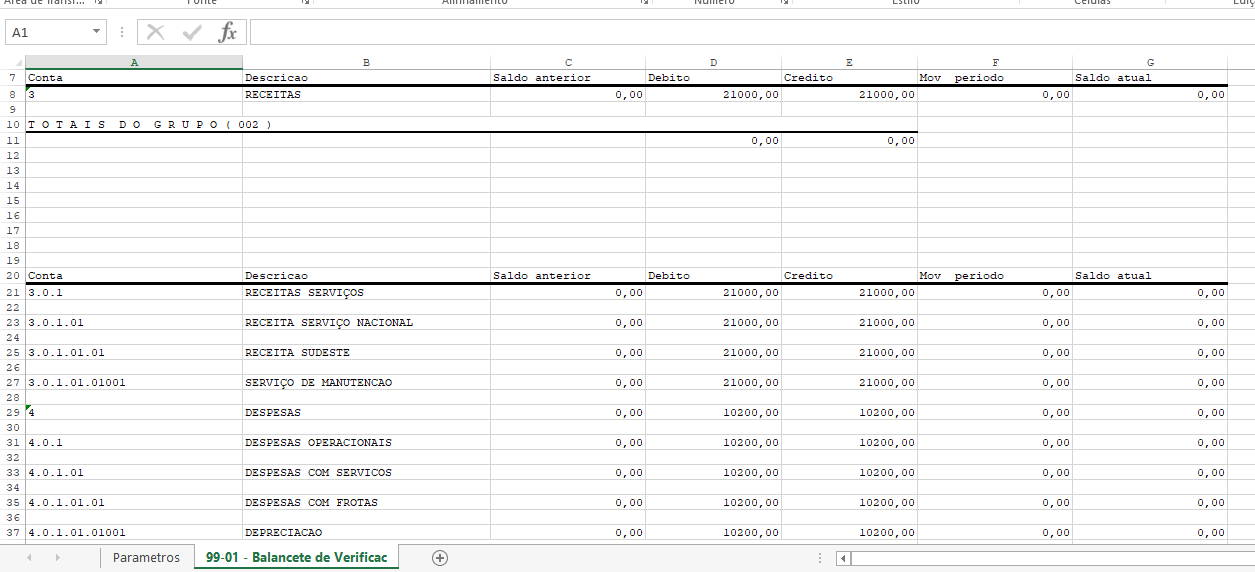The height and width of the screenshot is (572, 1255).
Task: Click the horizontal scrollbar left arrow
Action: click(843, 558)
